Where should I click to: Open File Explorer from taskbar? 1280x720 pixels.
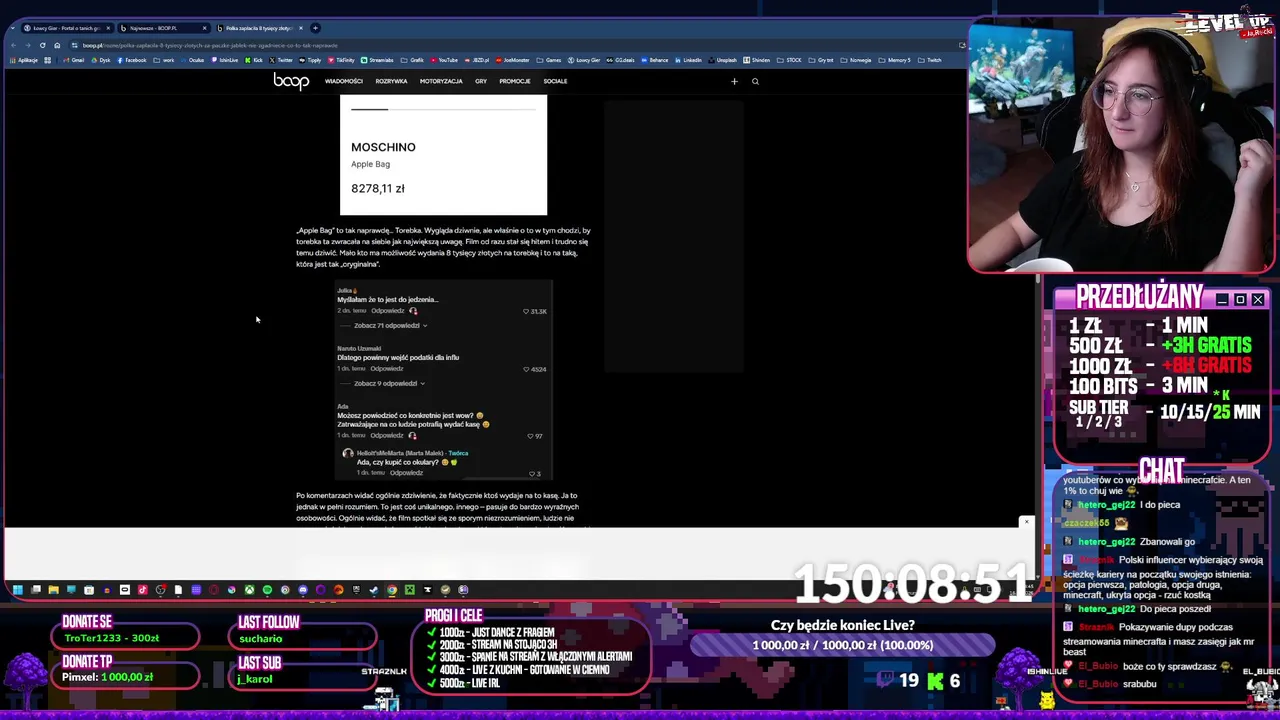pos(53,590)
